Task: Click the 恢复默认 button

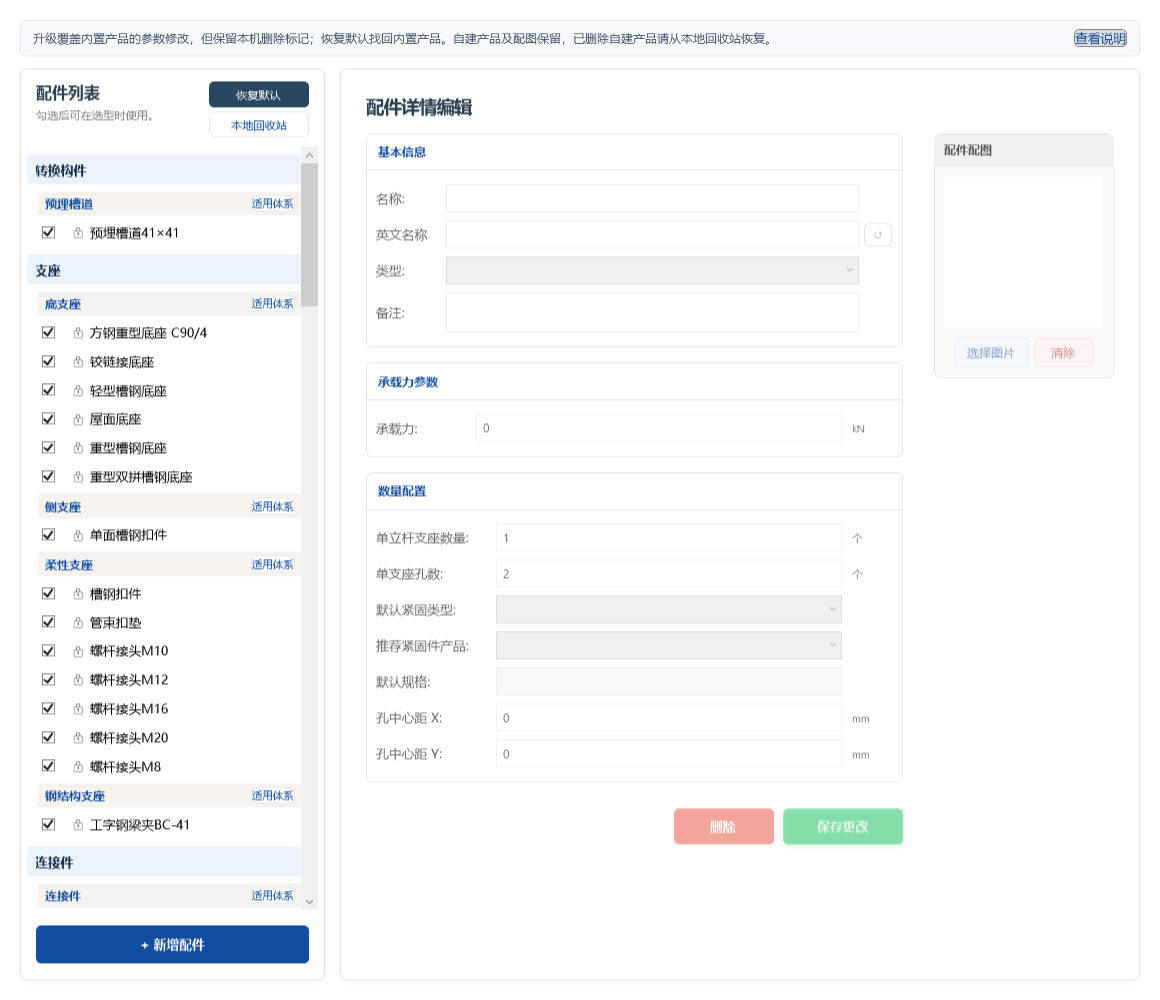Action: (x=259, y=95)
